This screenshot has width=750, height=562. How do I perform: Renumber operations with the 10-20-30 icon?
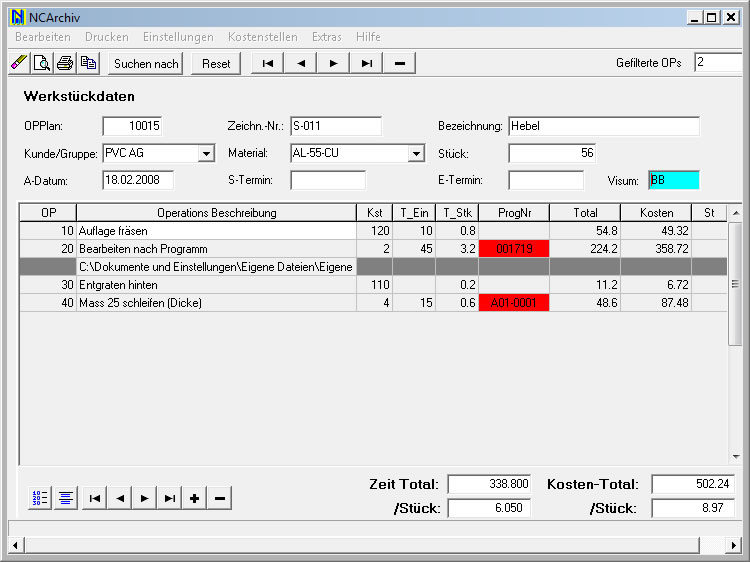[x=41, y=498]
